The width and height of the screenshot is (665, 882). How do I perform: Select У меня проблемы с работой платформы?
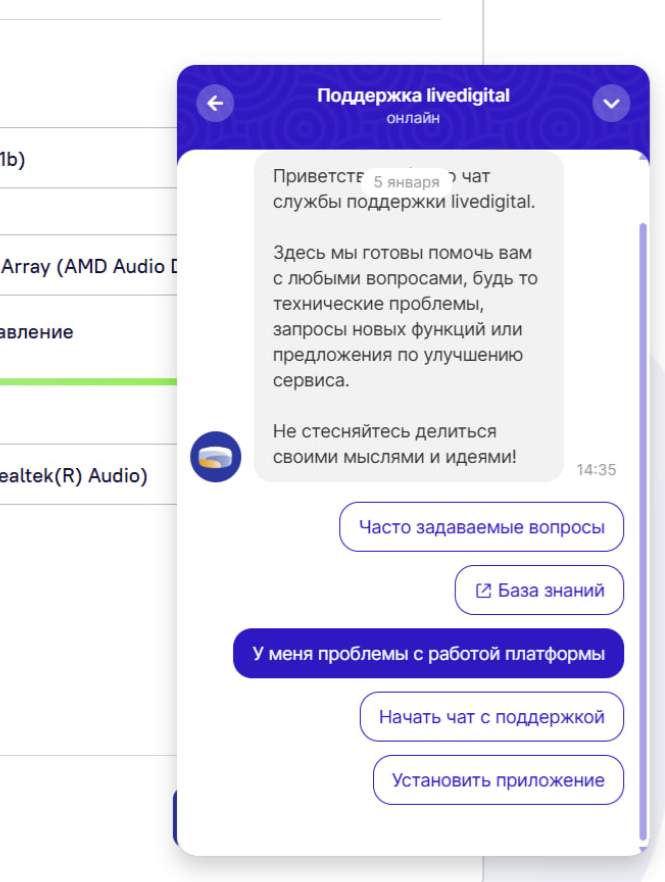tap(429, 654)
